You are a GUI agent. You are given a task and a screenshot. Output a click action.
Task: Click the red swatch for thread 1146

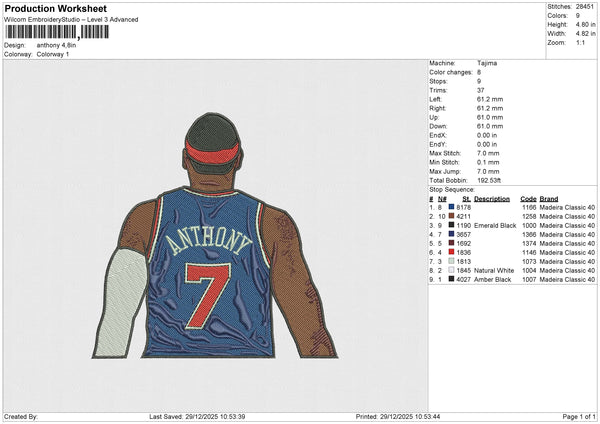click(452, 252)
